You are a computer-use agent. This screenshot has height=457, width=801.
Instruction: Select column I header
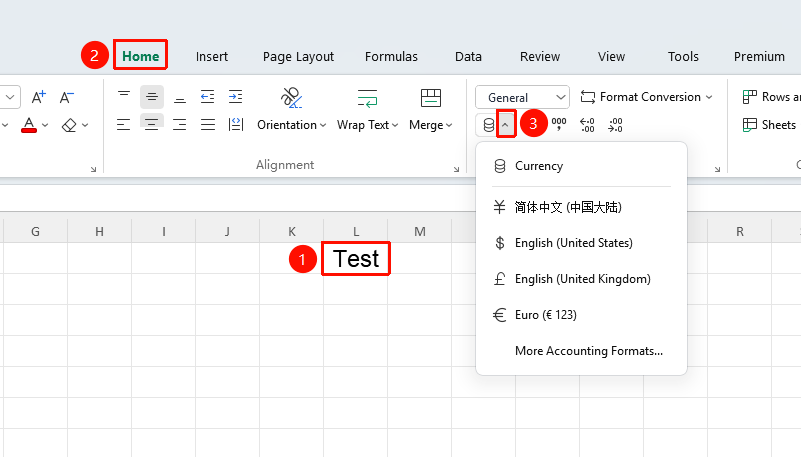click(163, 231)
